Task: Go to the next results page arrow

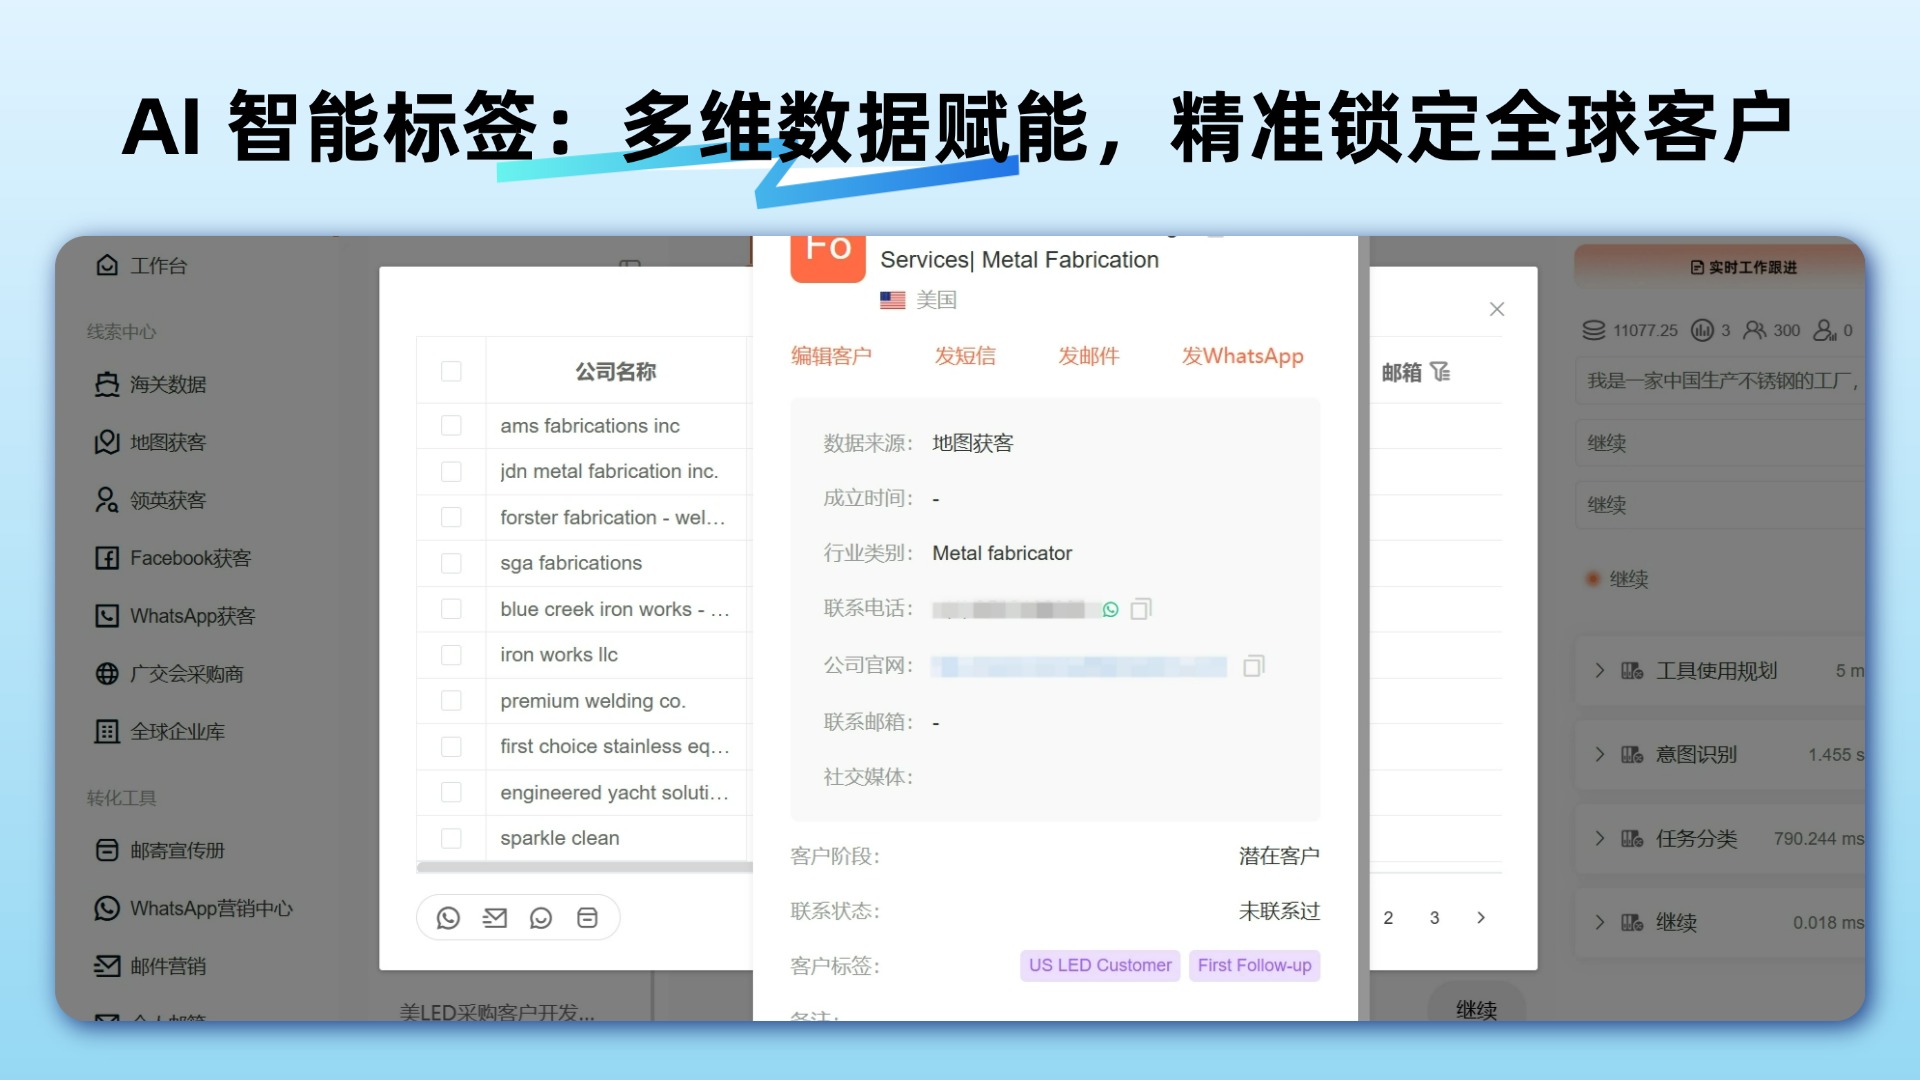Action: [x=1481, y=918]
